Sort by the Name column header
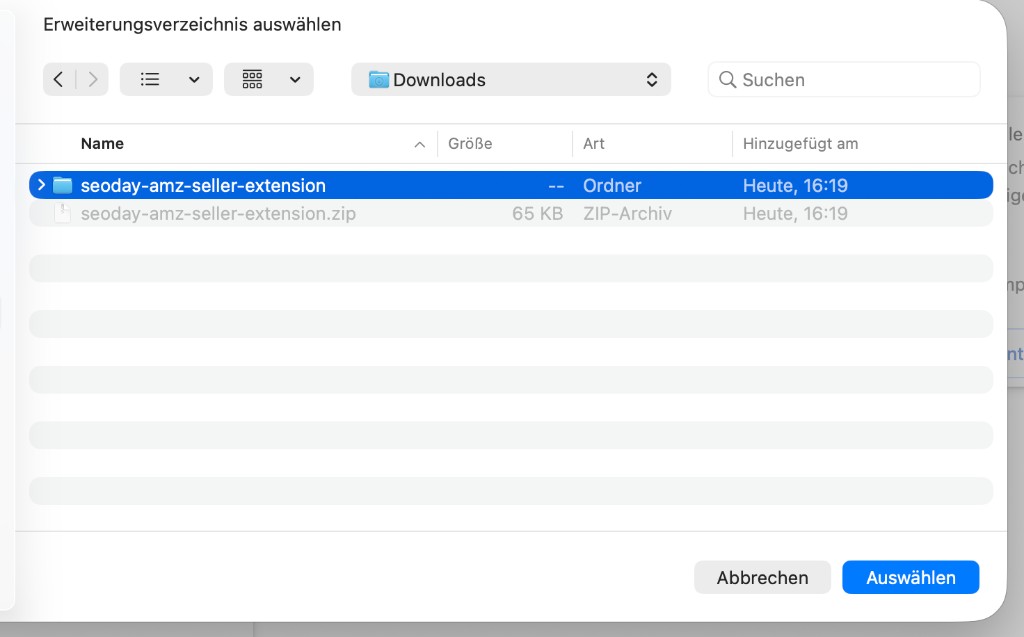 pos(103,144)
